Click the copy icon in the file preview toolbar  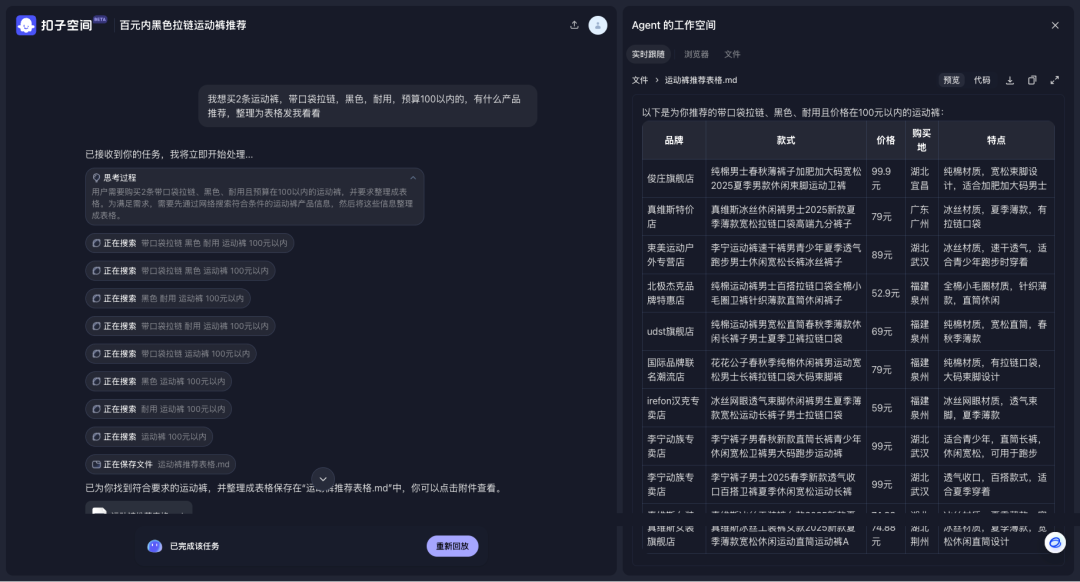1032,81
